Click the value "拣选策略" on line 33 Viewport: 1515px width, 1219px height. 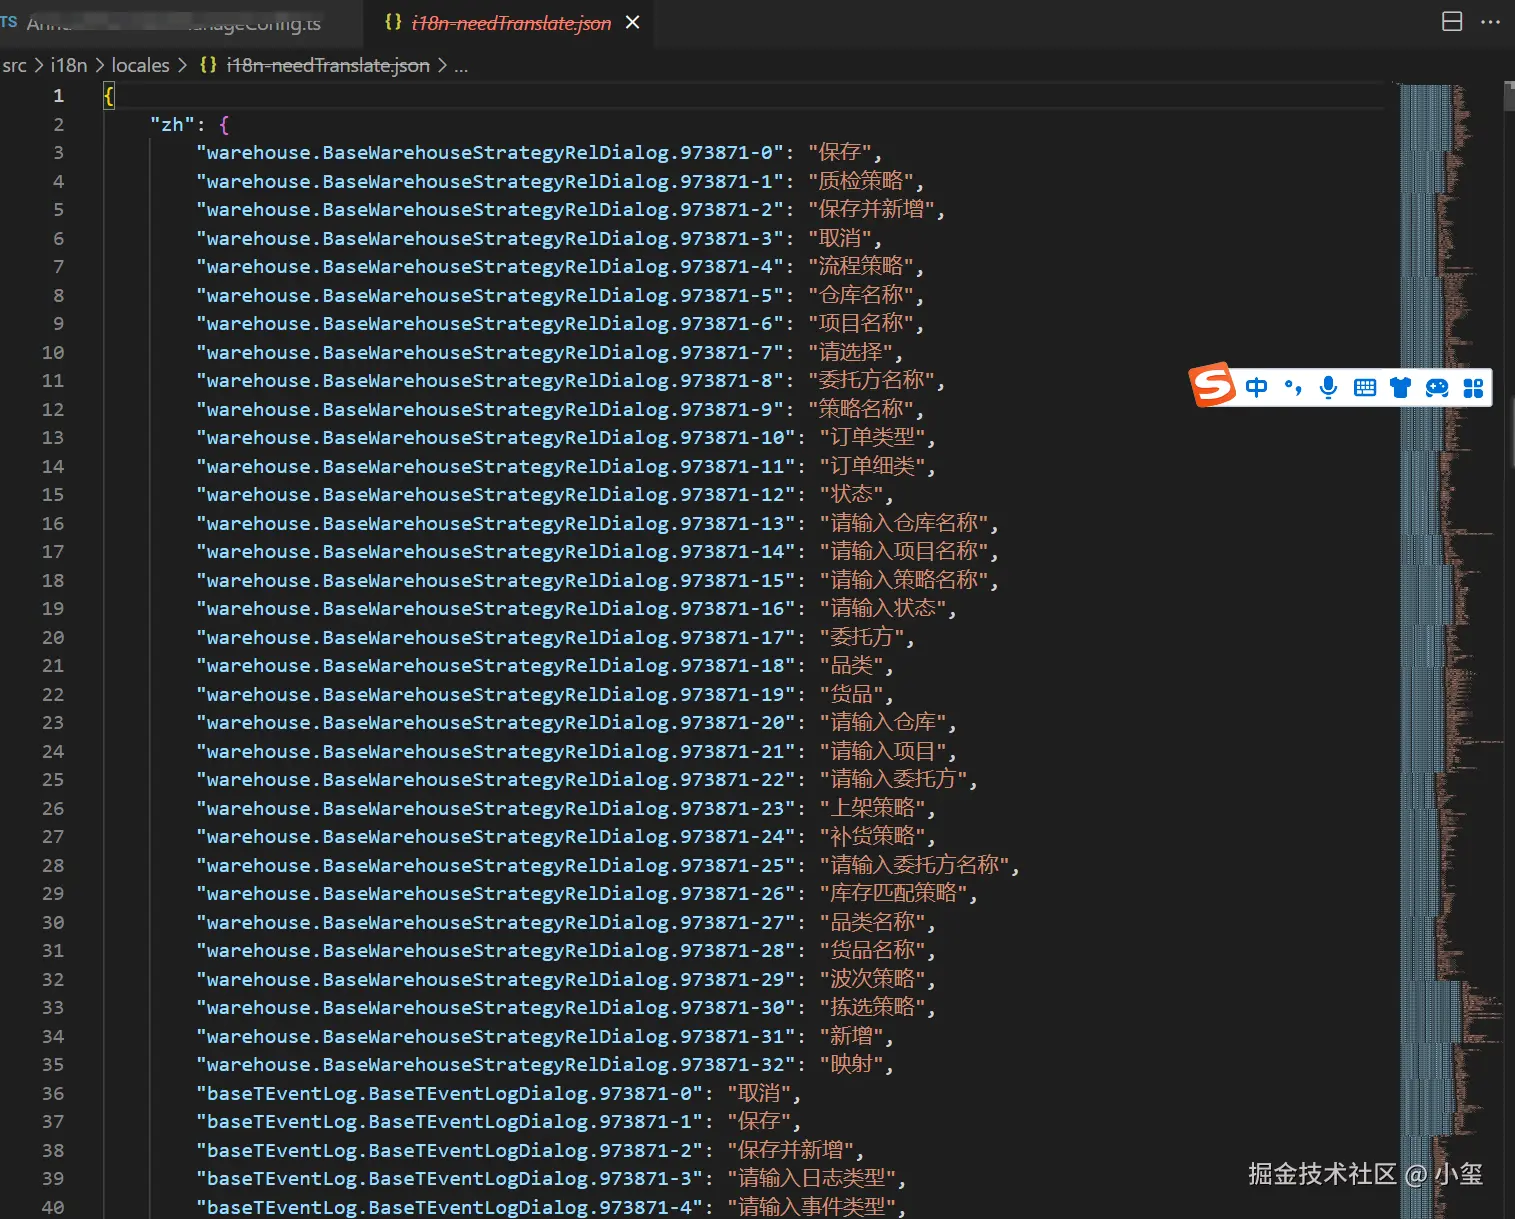click(873, 1008)
